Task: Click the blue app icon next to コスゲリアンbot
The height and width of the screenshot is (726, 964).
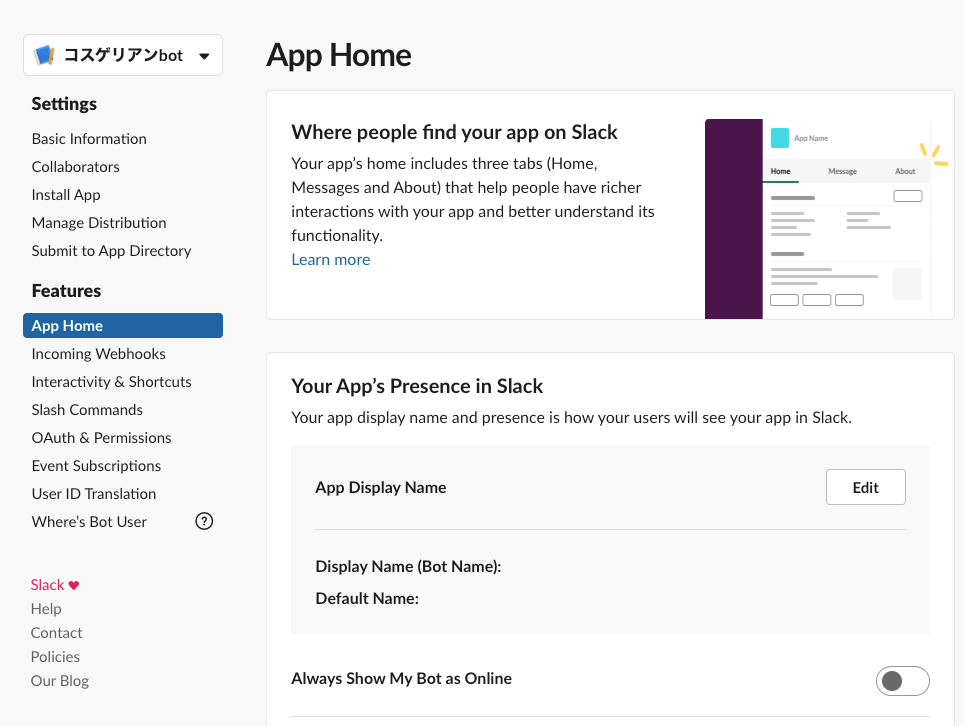Action: [44, 55]
